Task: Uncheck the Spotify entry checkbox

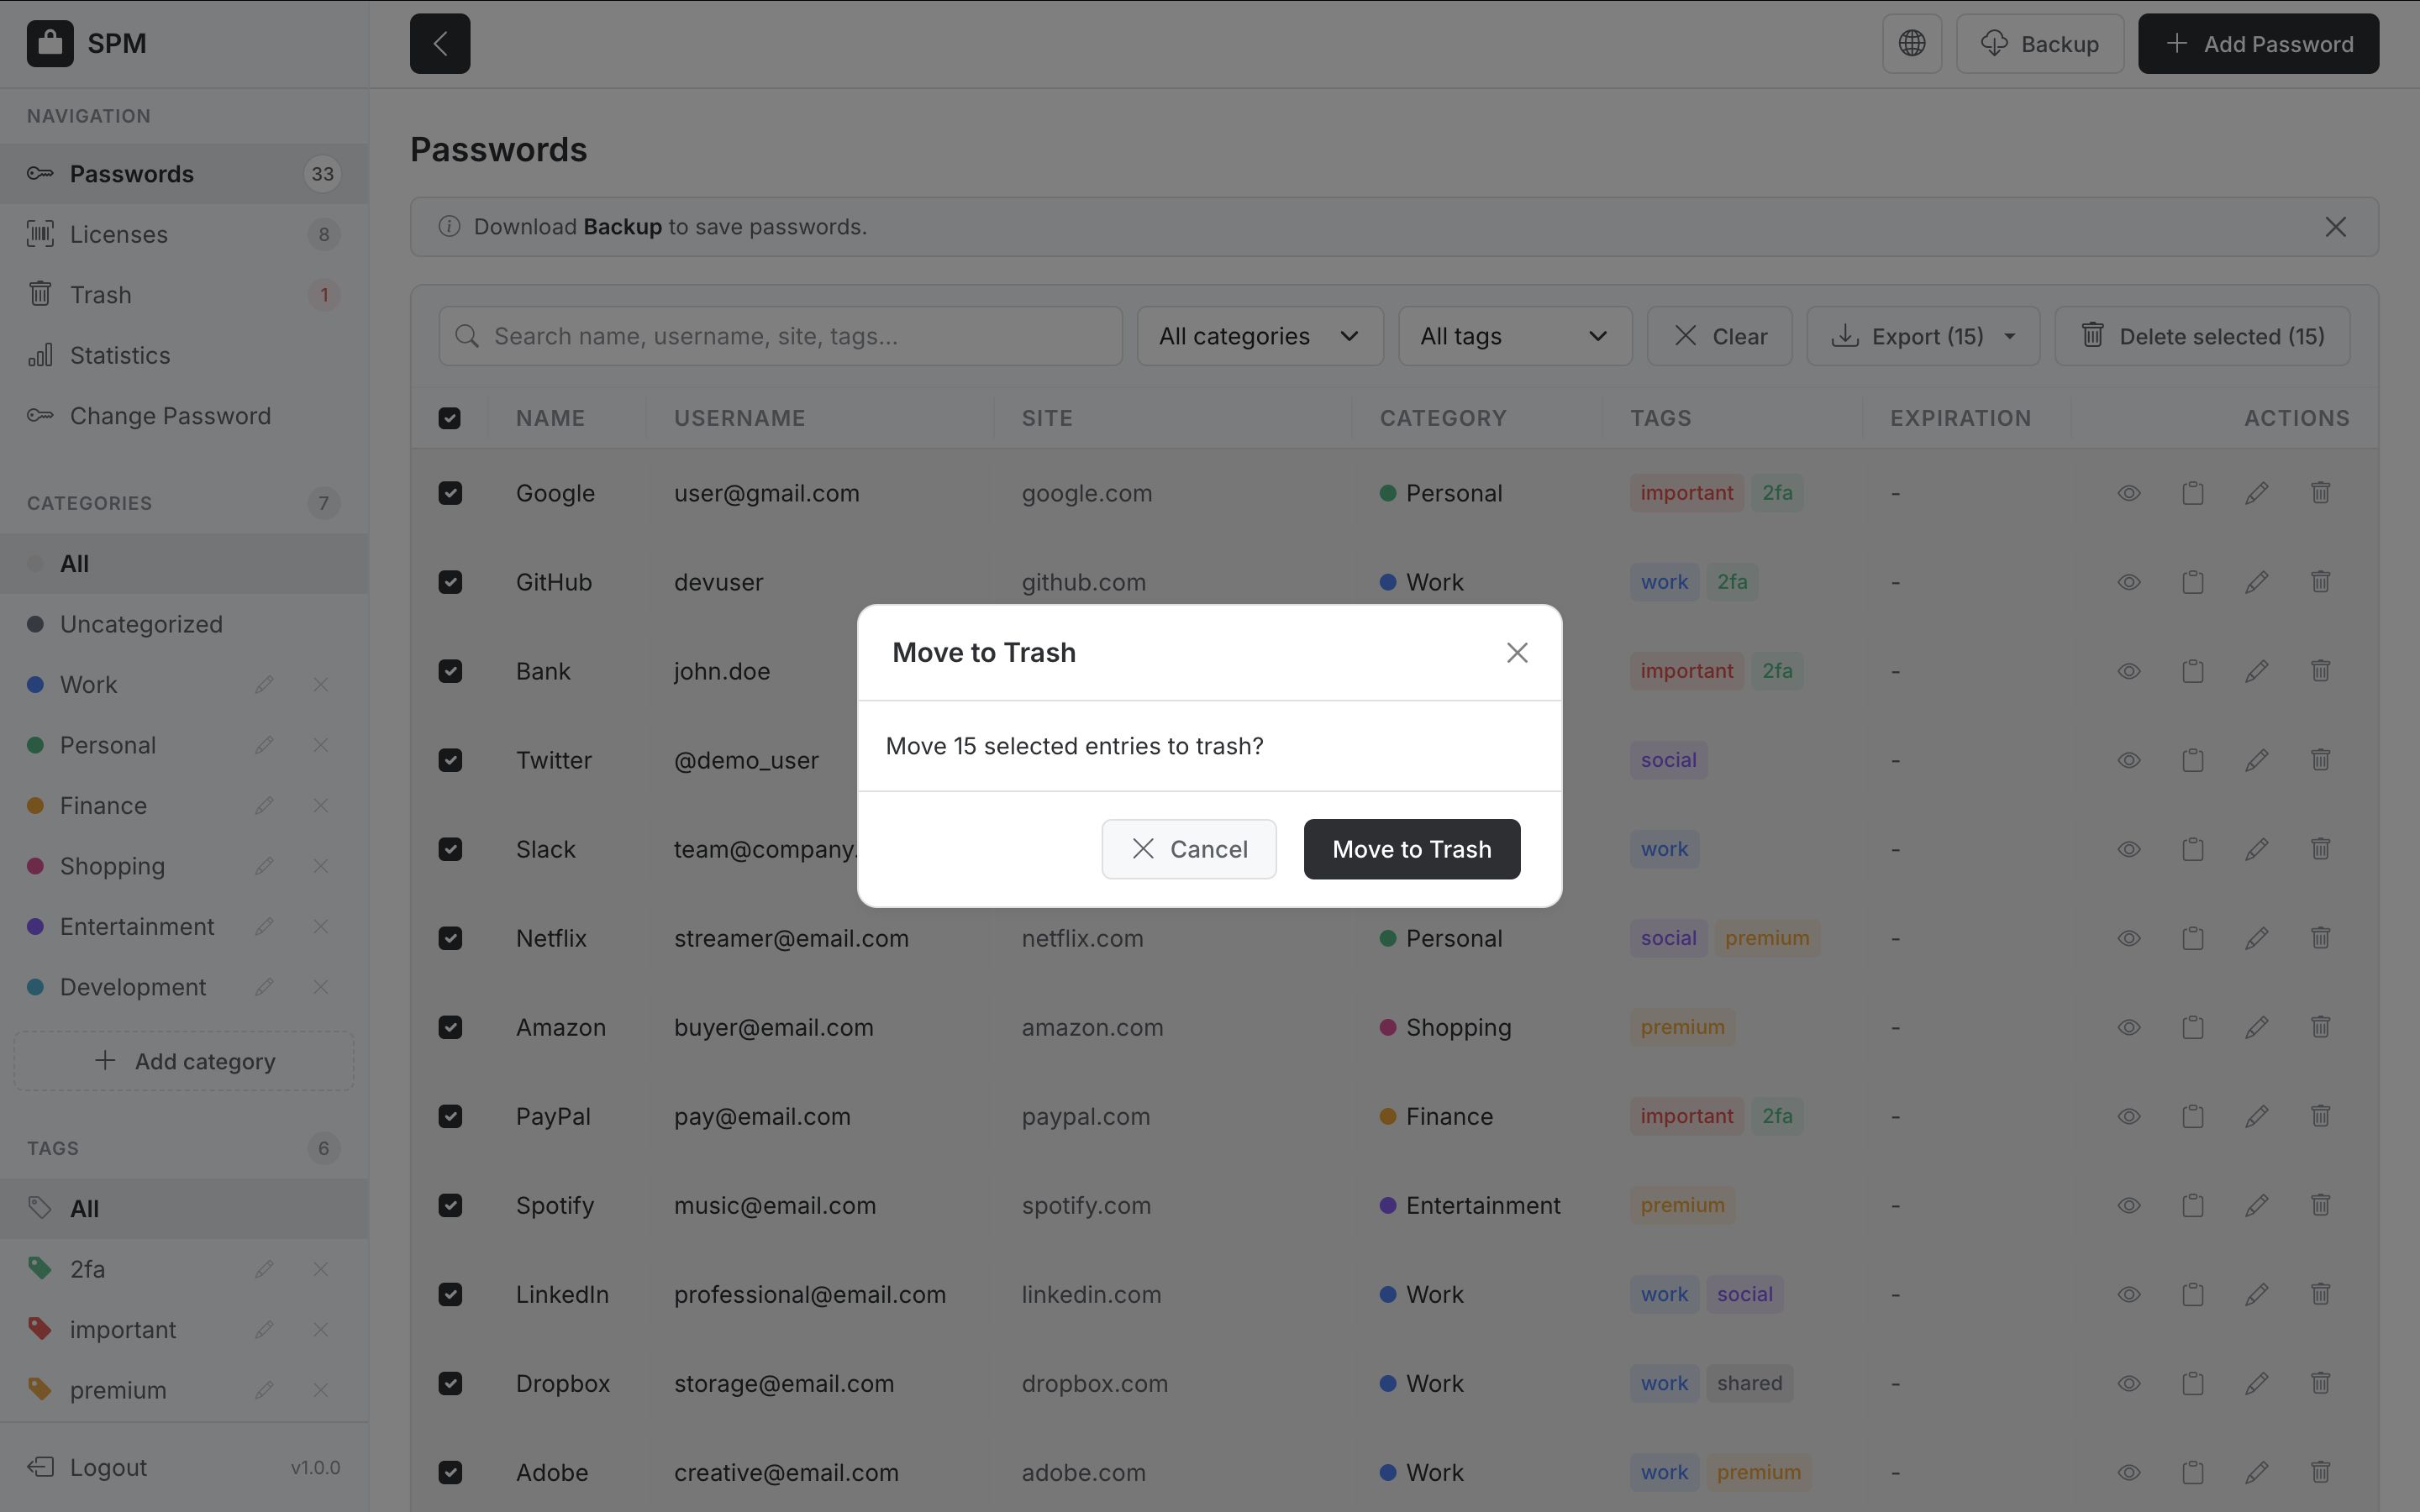Action: (x=450, y=1205)
